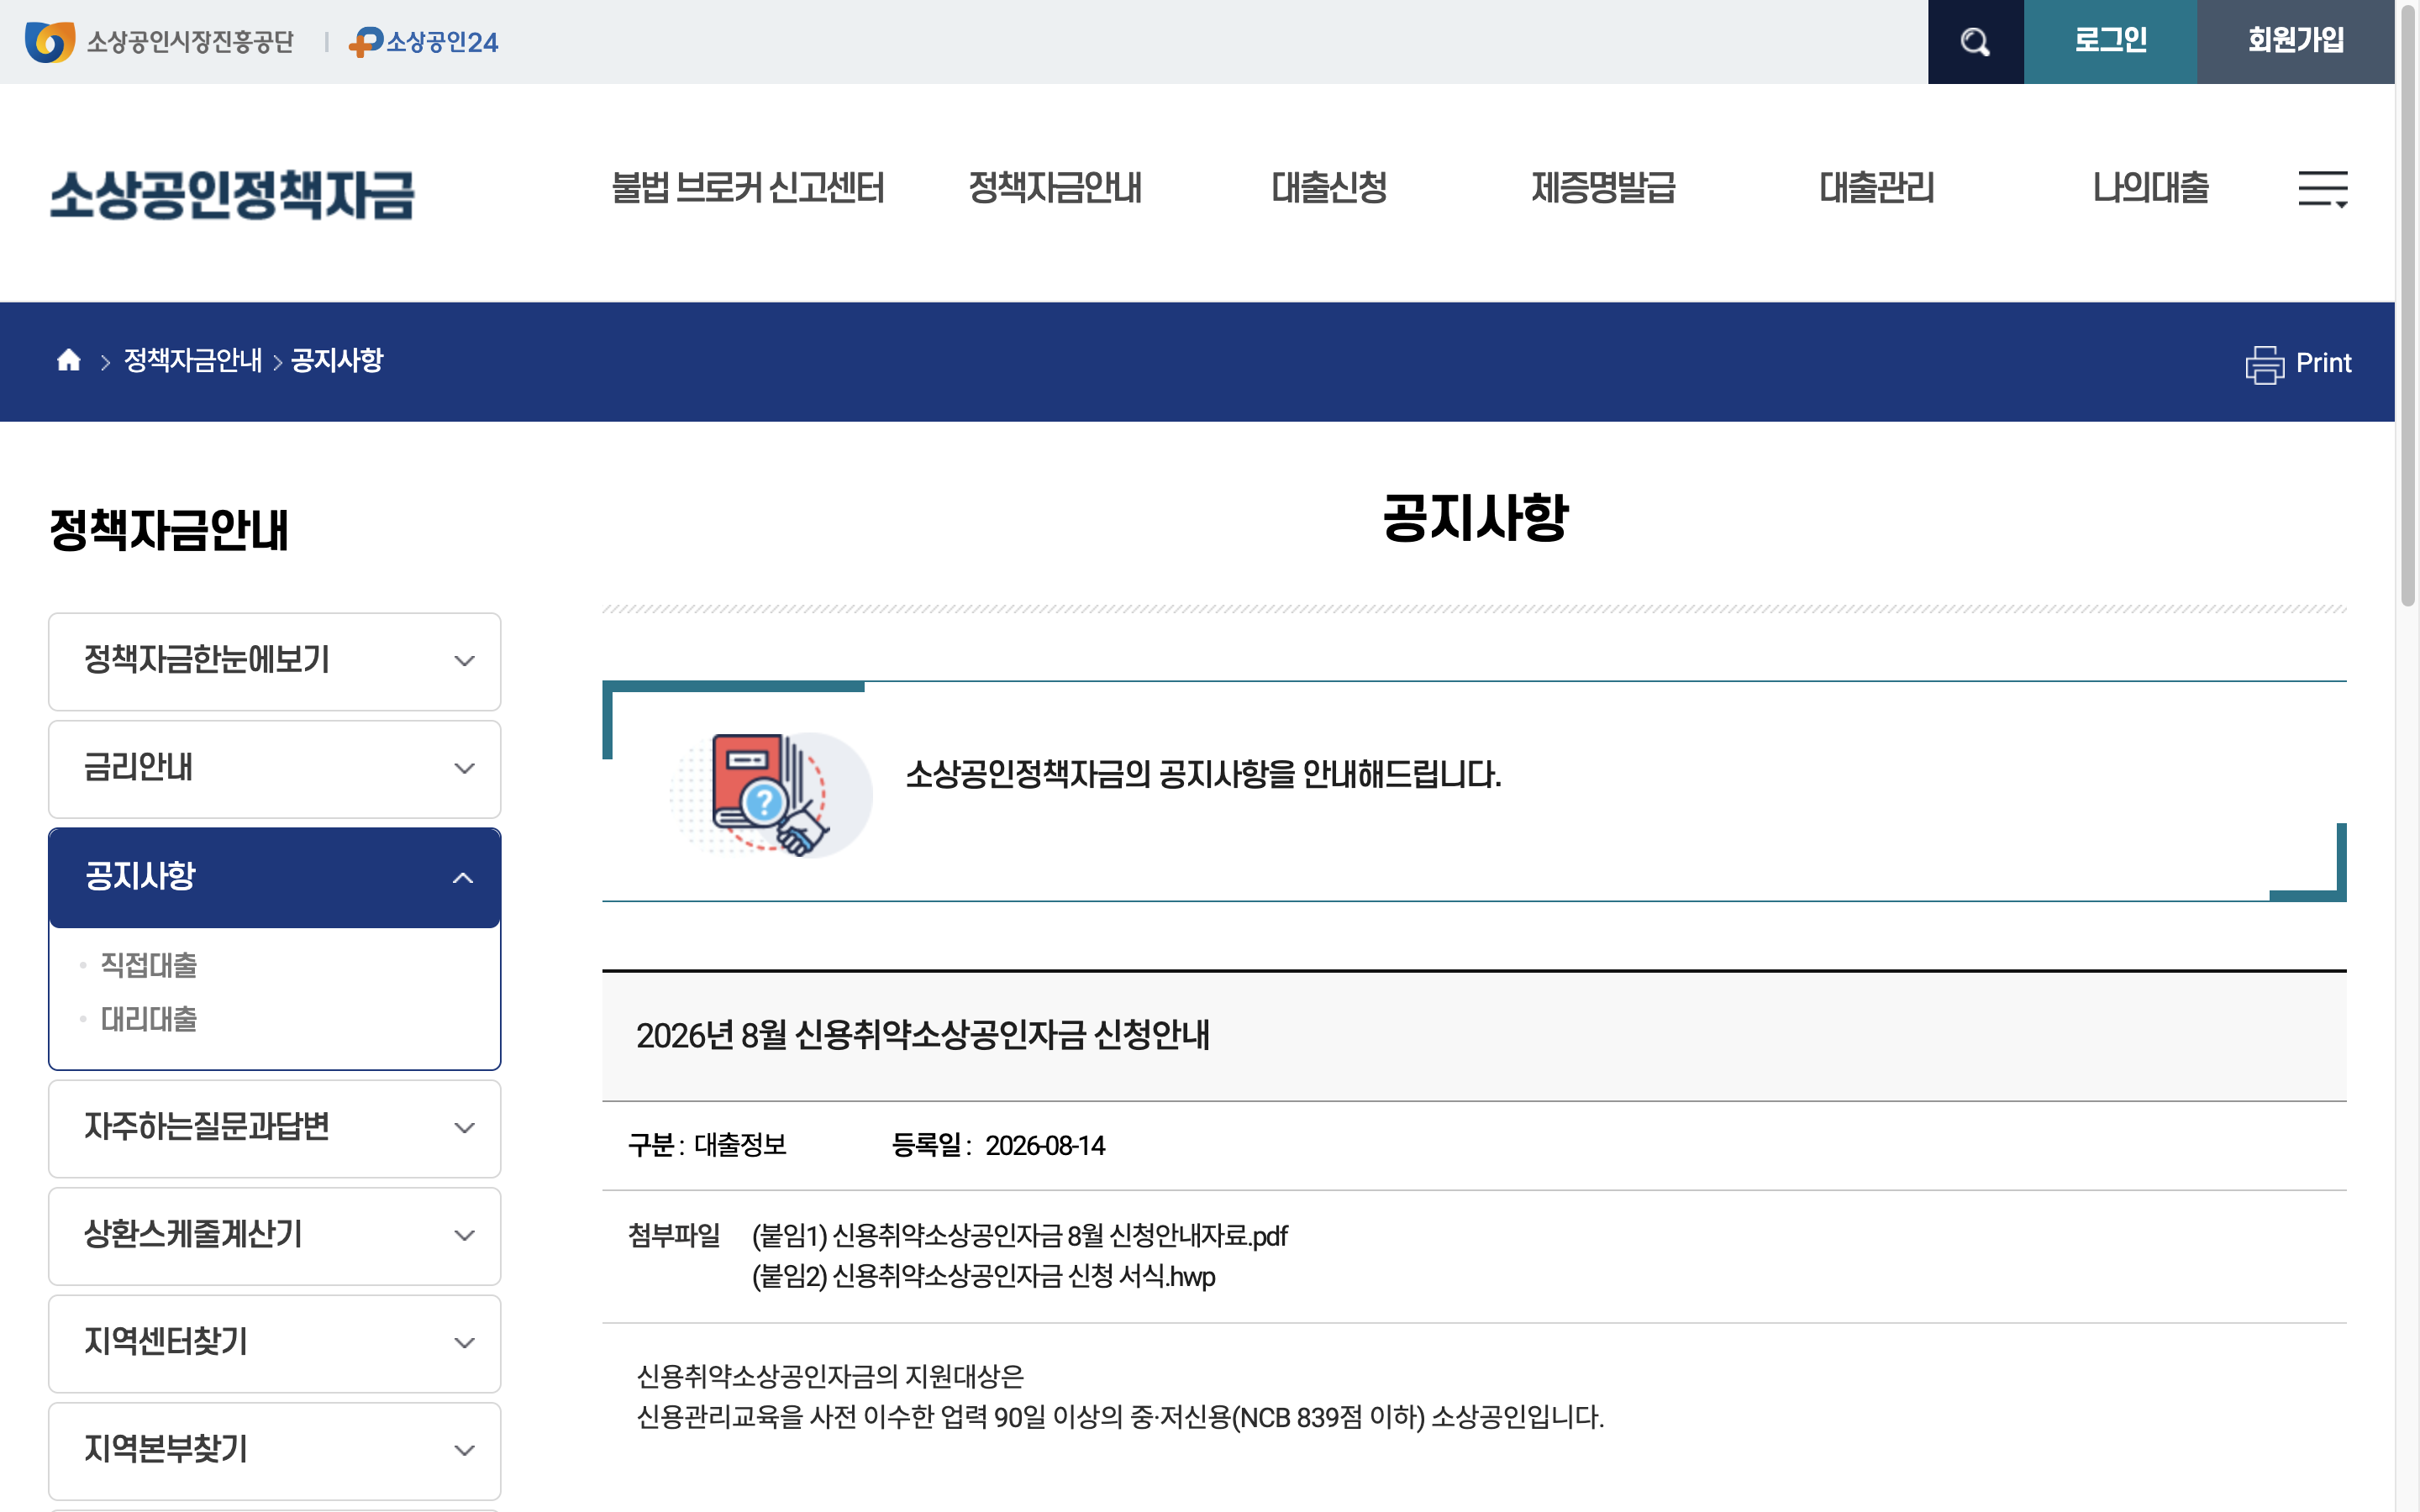Click the 로그인 button
Image resolution: width=2420 pixels, height=1512 pixels.
point(2110,42)
